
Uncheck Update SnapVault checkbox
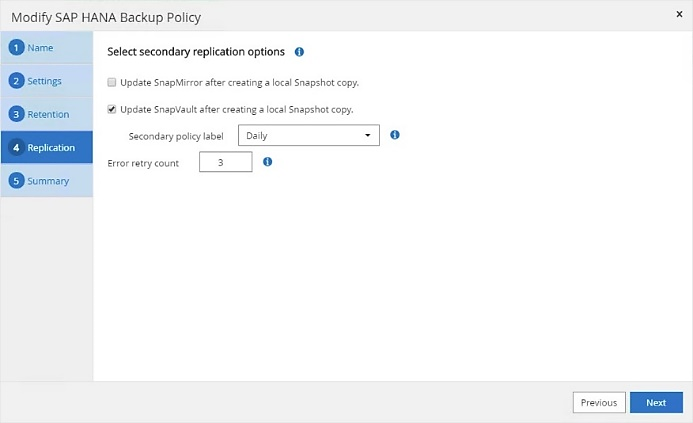tap(113, 109)
